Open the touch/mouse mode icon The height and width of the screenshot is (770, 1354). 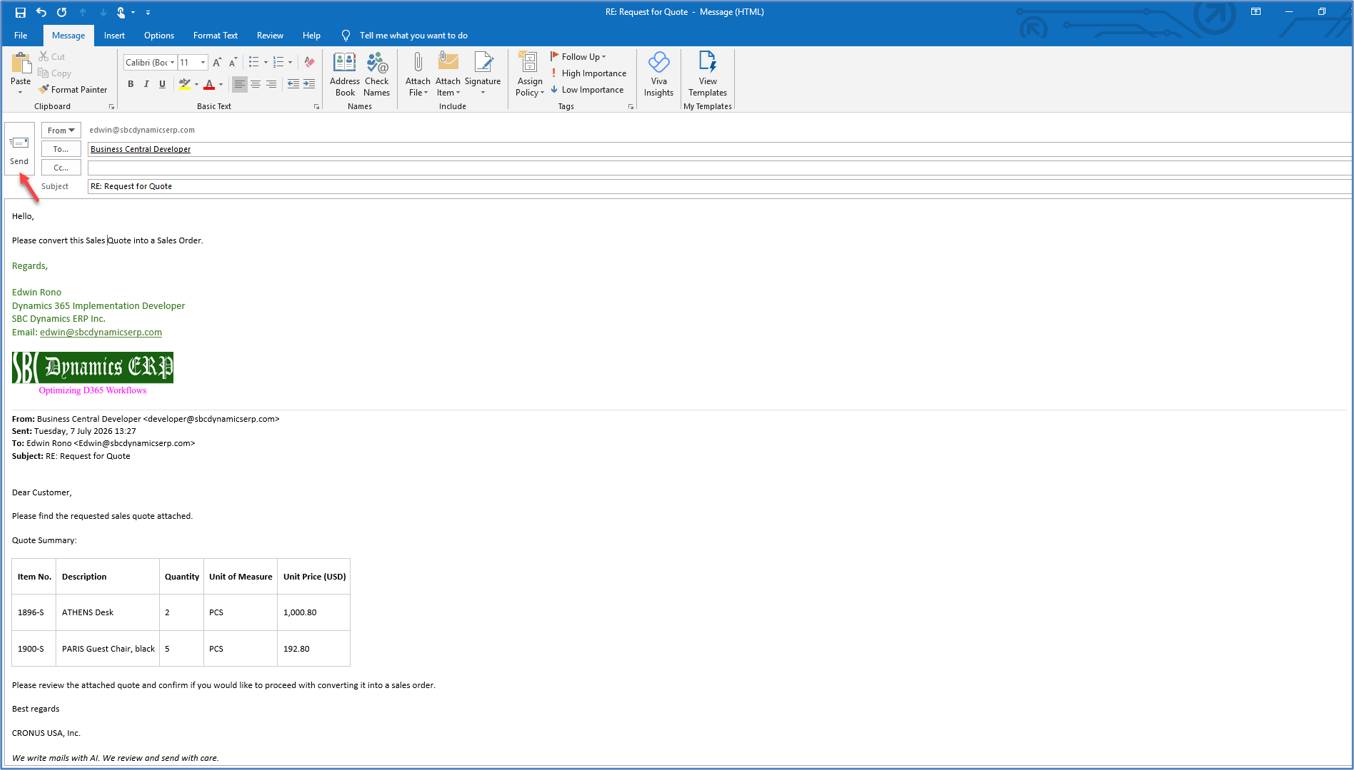tap(121, 12)
